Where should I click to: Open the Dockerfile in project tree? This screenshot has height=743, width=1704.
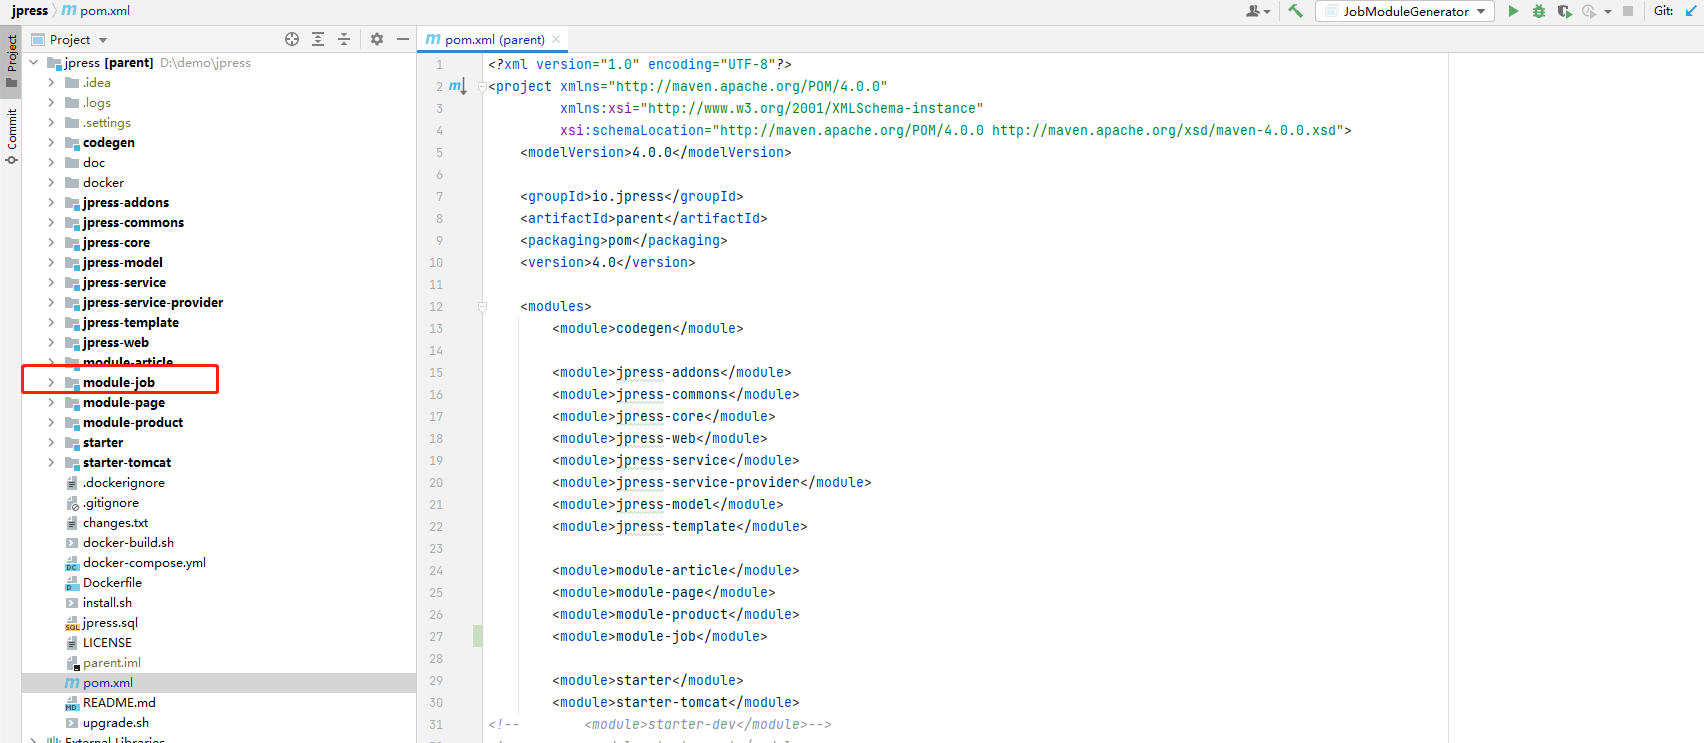[112, 583]
